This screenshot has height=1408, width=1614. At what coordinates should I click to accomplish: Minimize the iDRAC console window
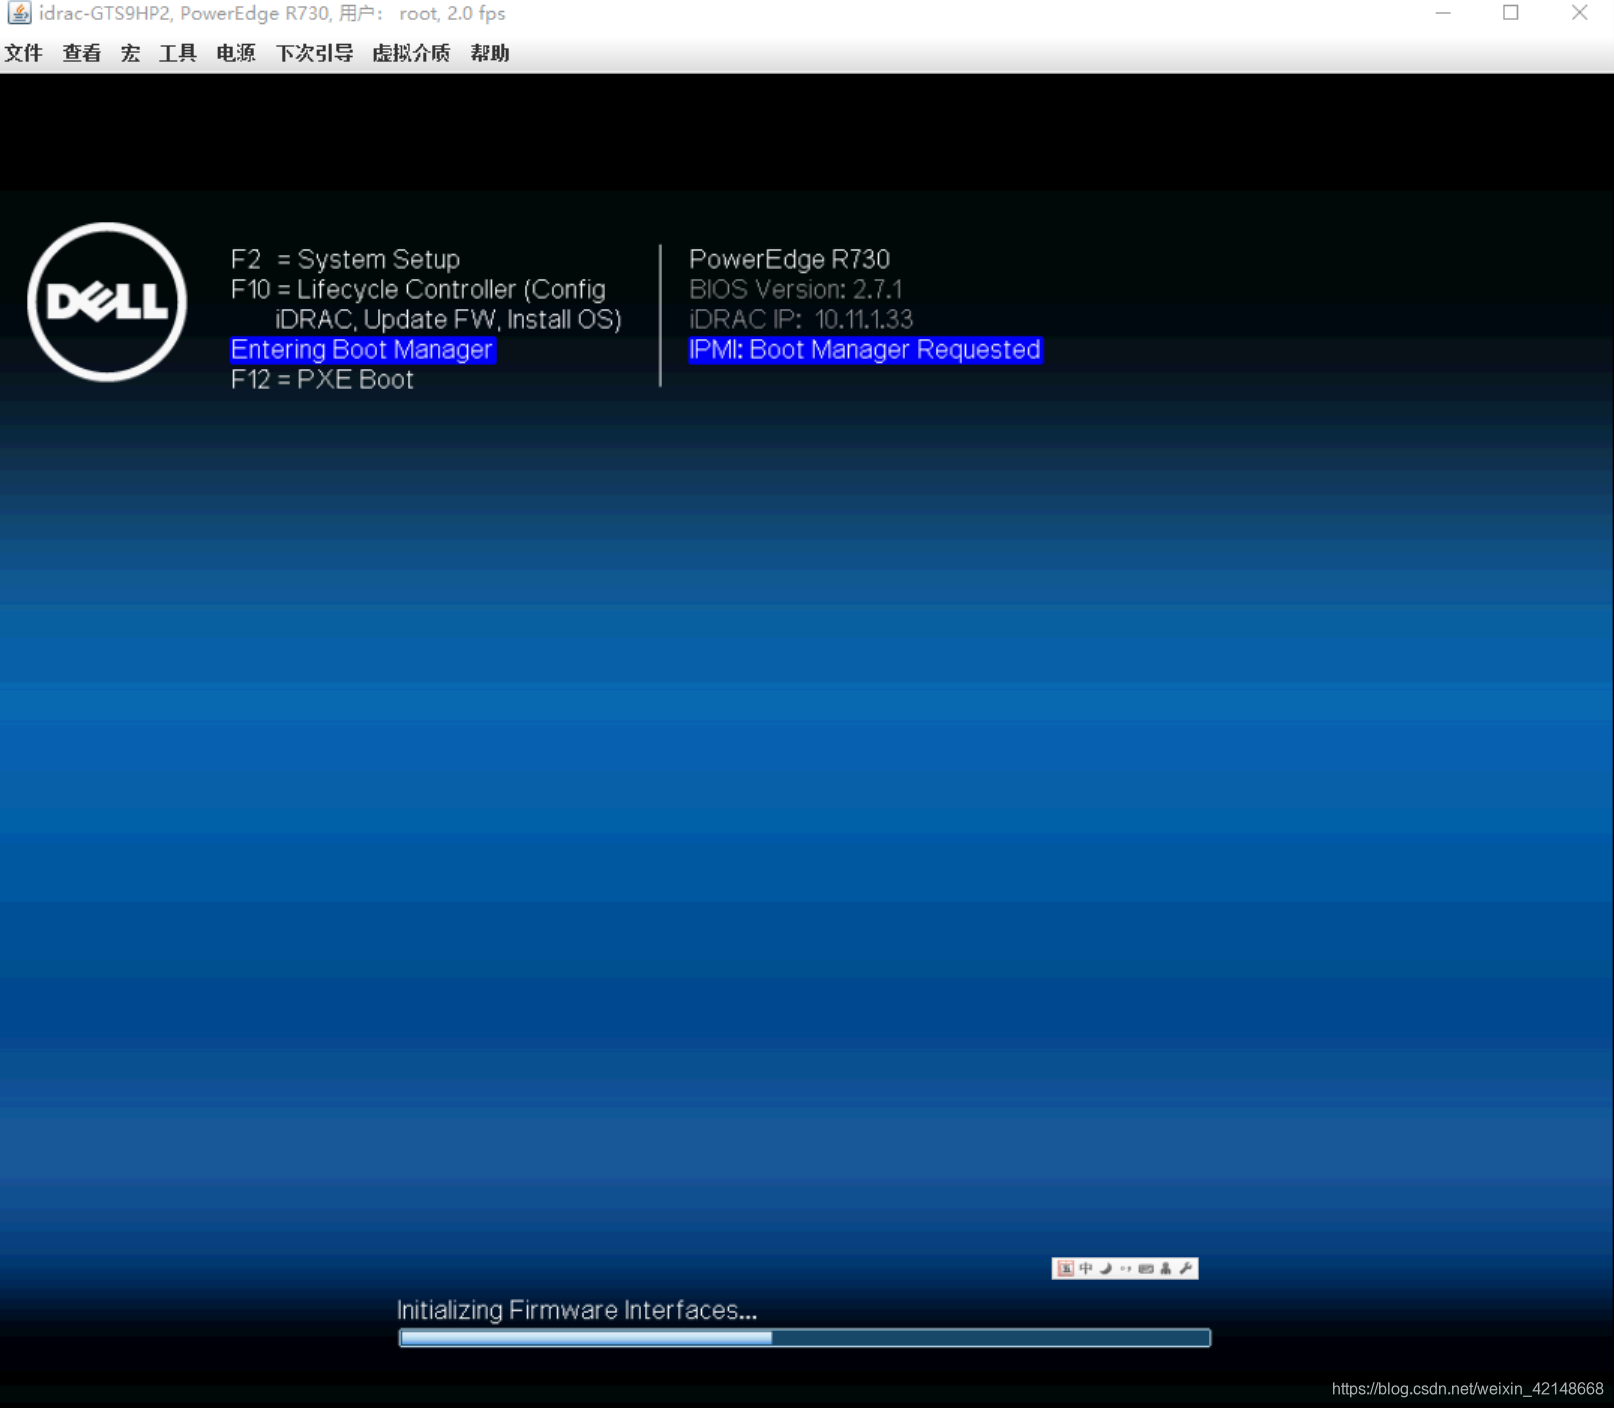[x=1443, y=13]
